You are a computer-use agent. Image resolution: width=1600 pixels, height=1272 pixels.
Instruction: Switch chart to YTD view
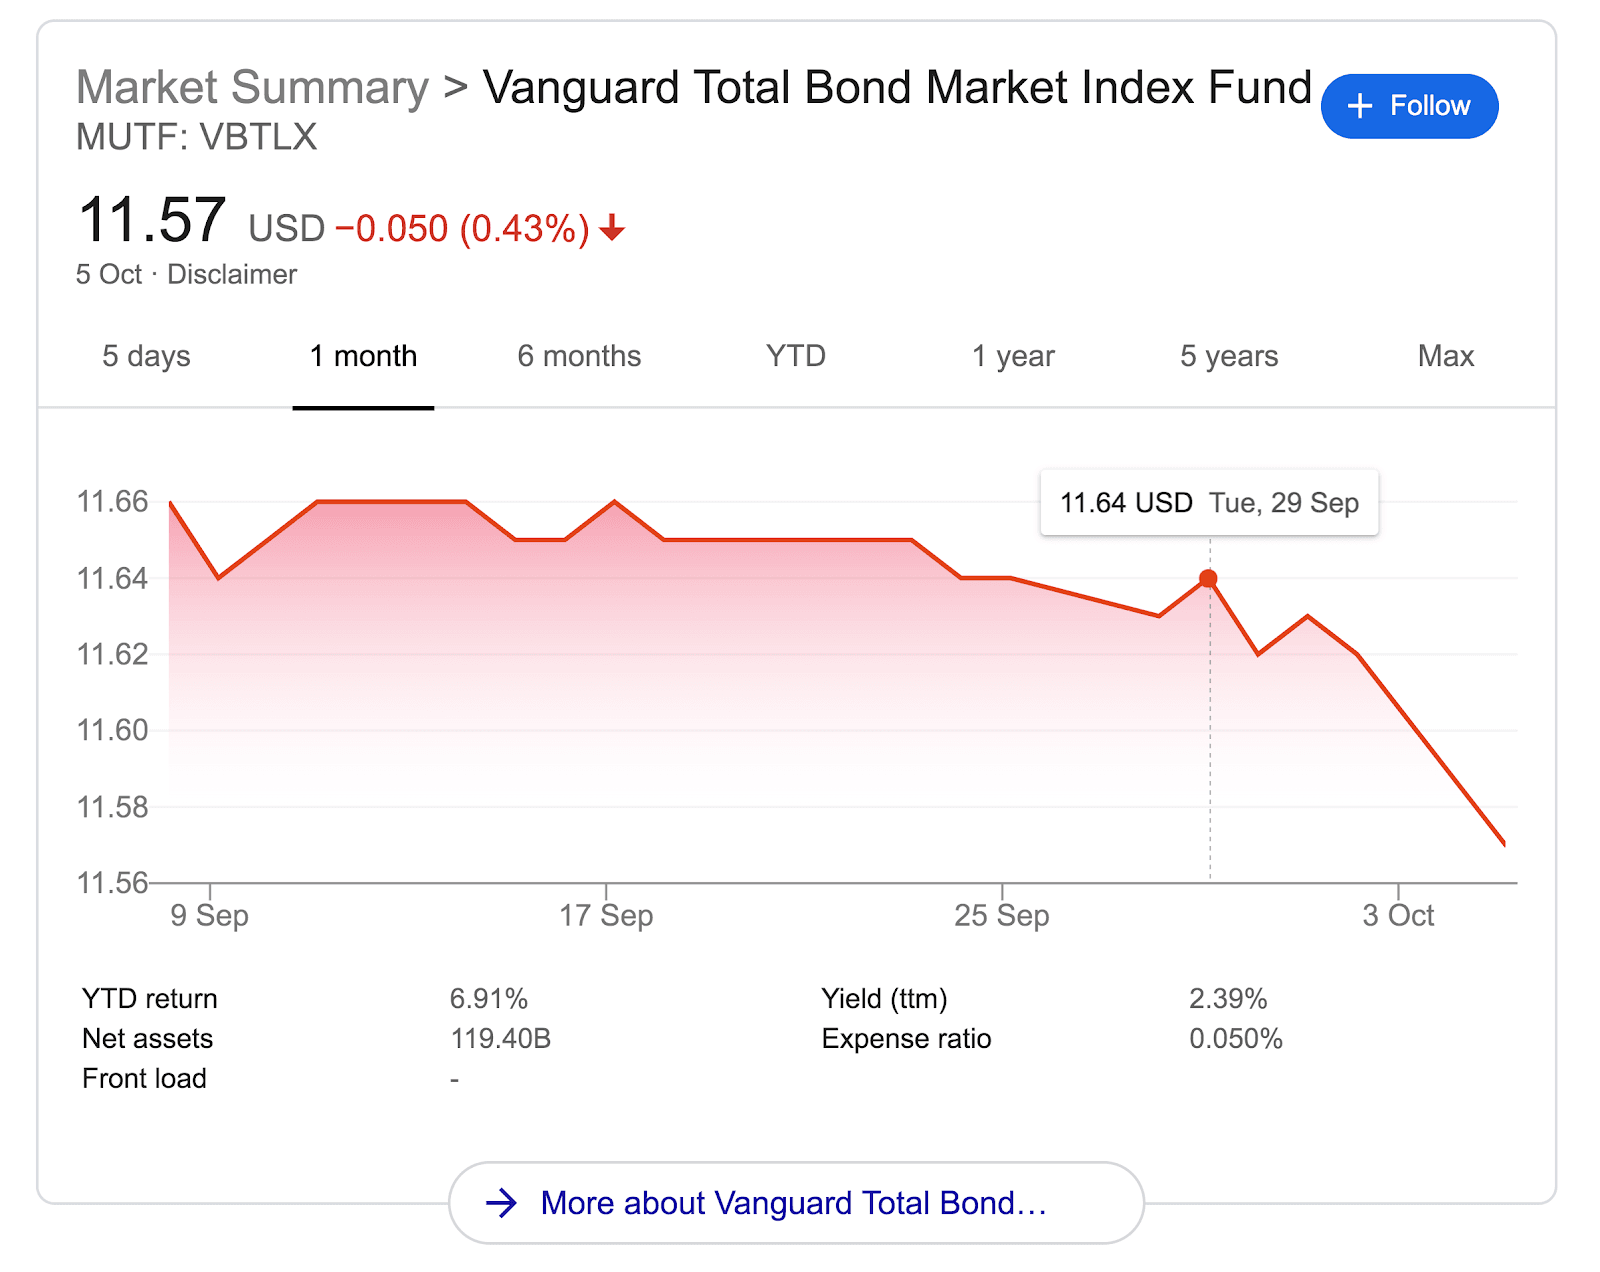click(796, 356)
